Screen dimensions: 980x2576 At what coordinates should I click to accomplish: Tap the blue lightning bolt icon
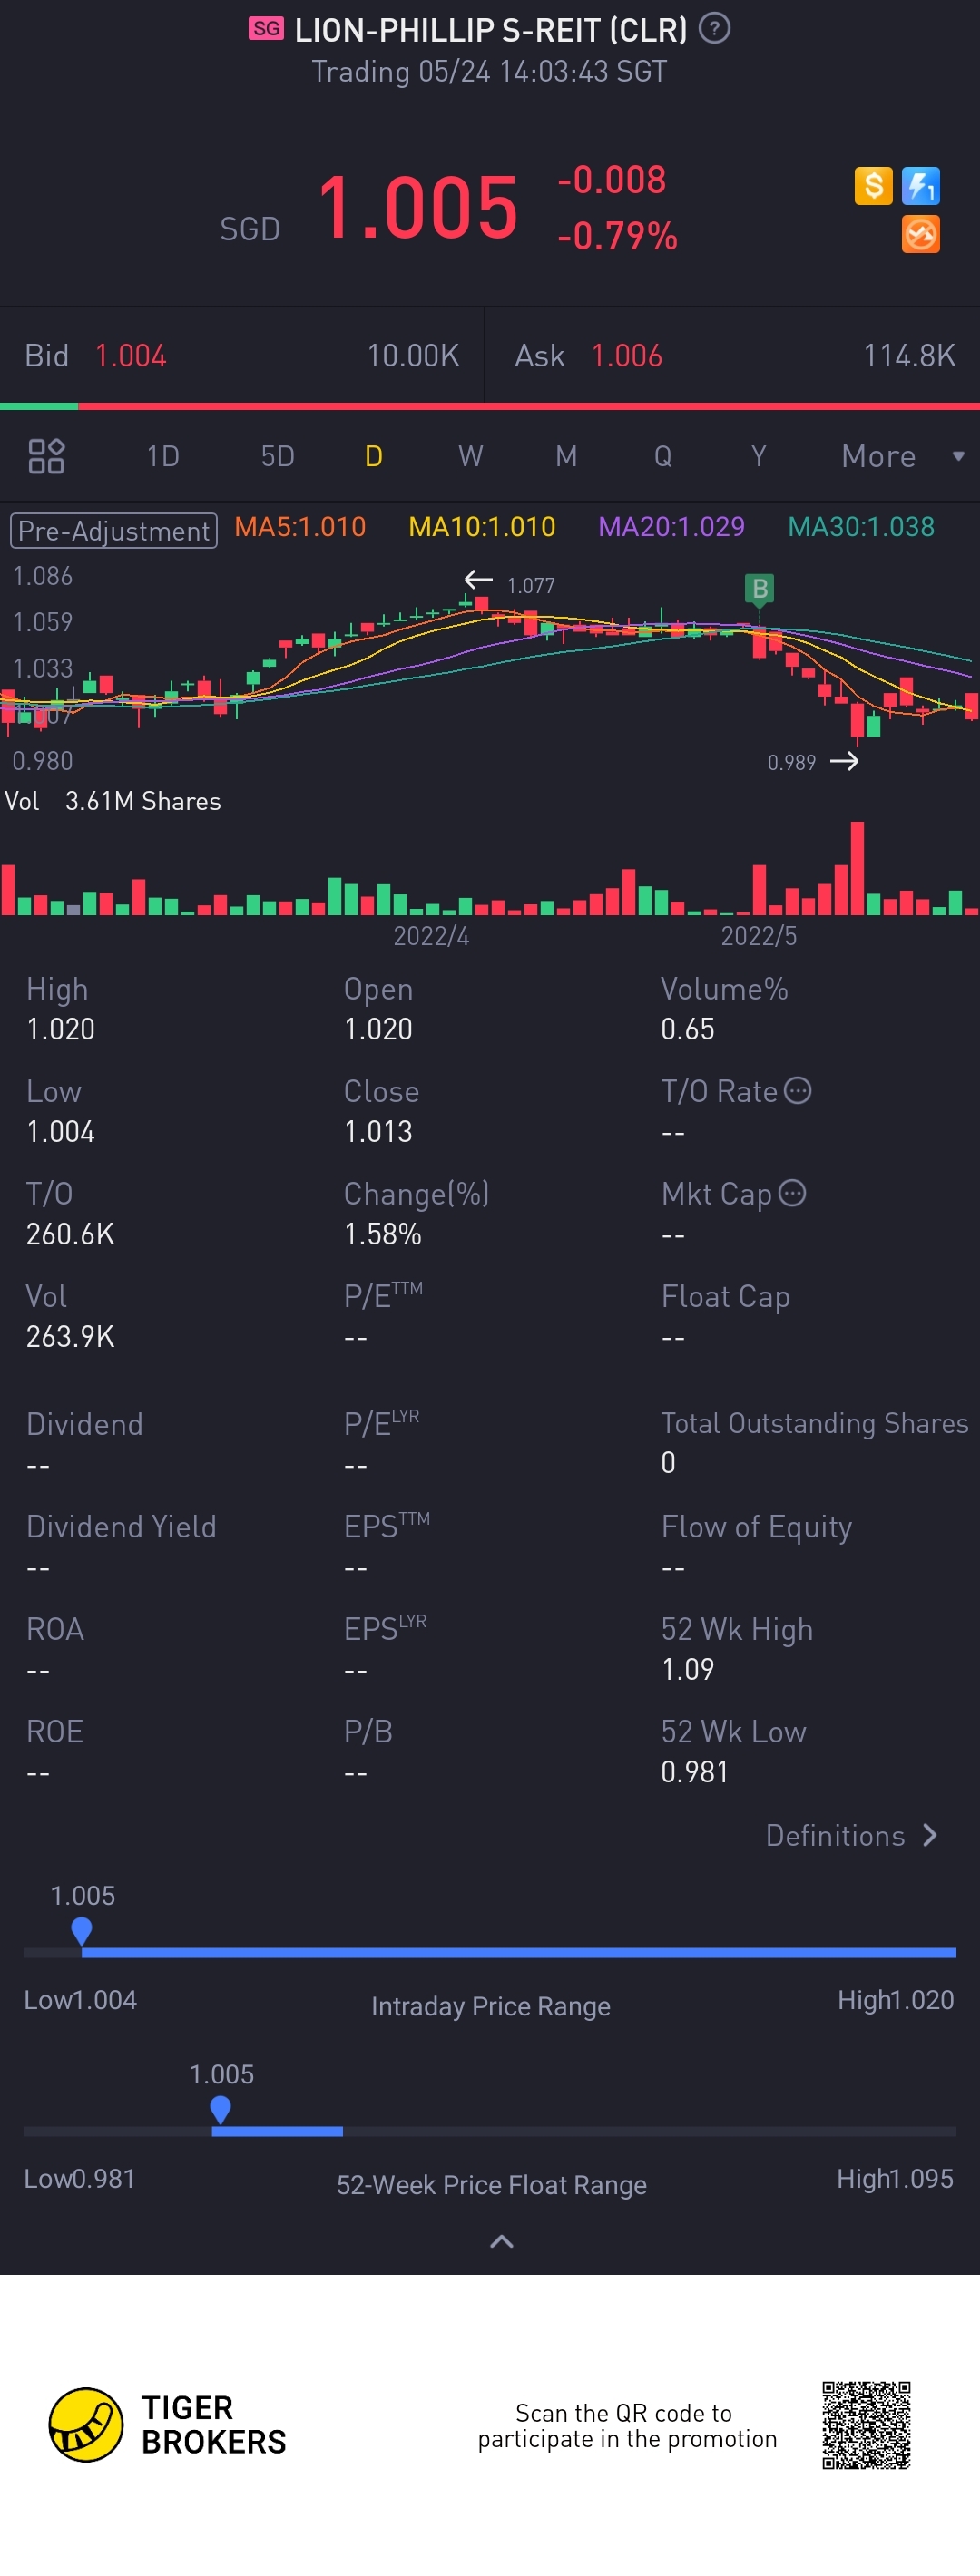click(920, 185)
